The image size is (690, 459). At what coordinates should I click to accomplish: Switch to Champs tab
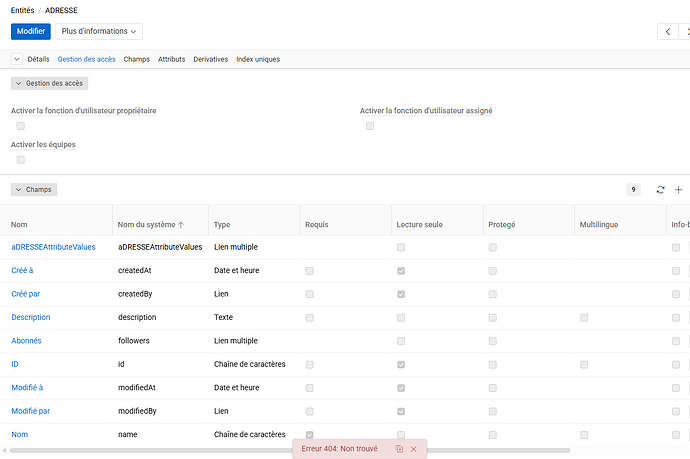tap(136, 59)
